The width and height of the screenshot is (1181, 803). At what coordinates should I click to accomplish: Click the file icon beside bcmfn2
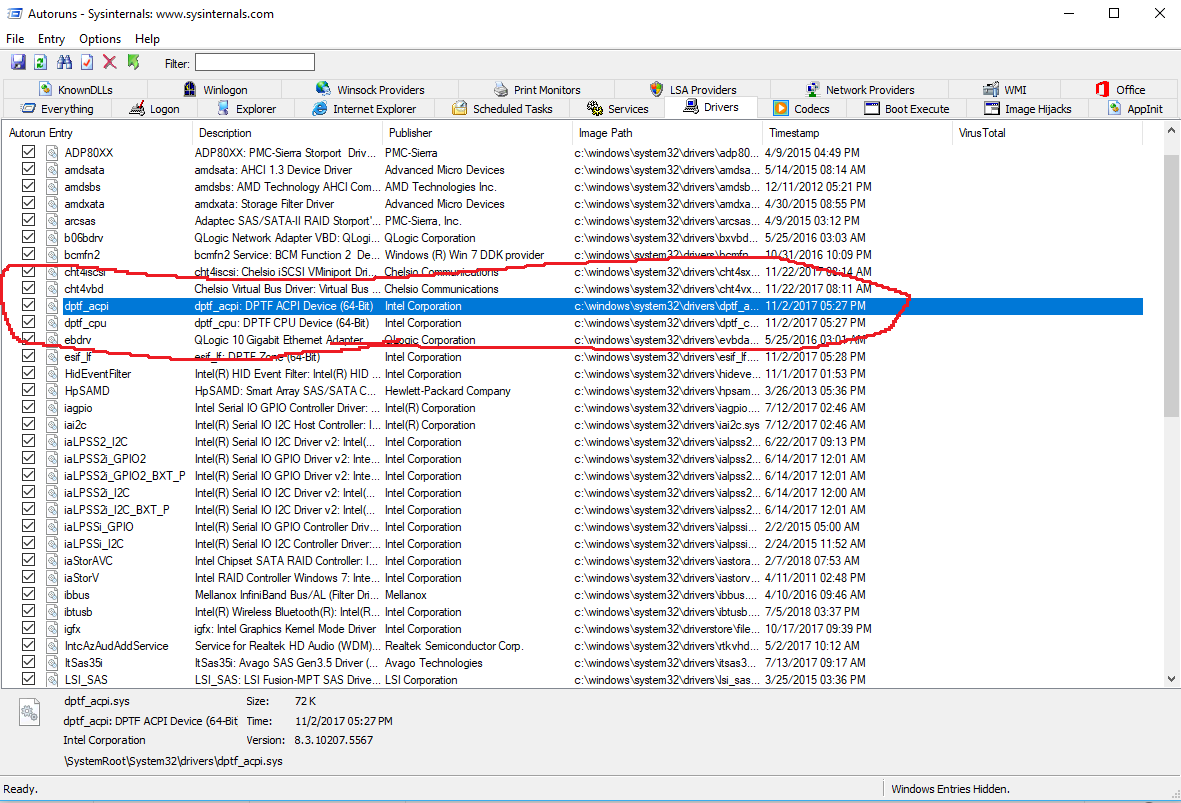[x=52, y=255]
